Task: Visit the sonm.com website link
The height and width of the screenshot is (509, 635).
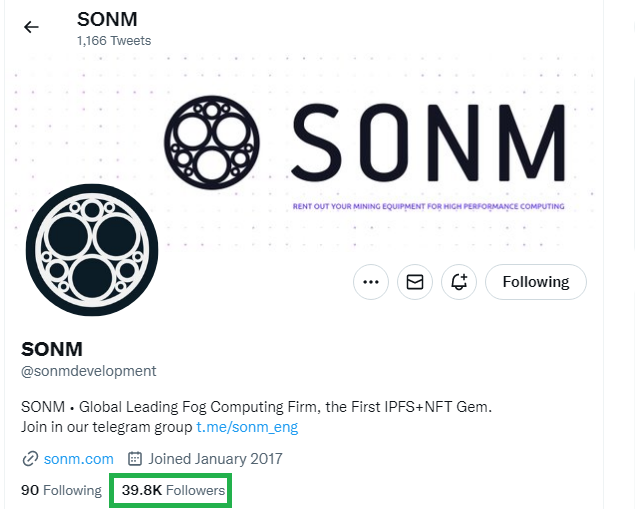Action: pos(79,459)
